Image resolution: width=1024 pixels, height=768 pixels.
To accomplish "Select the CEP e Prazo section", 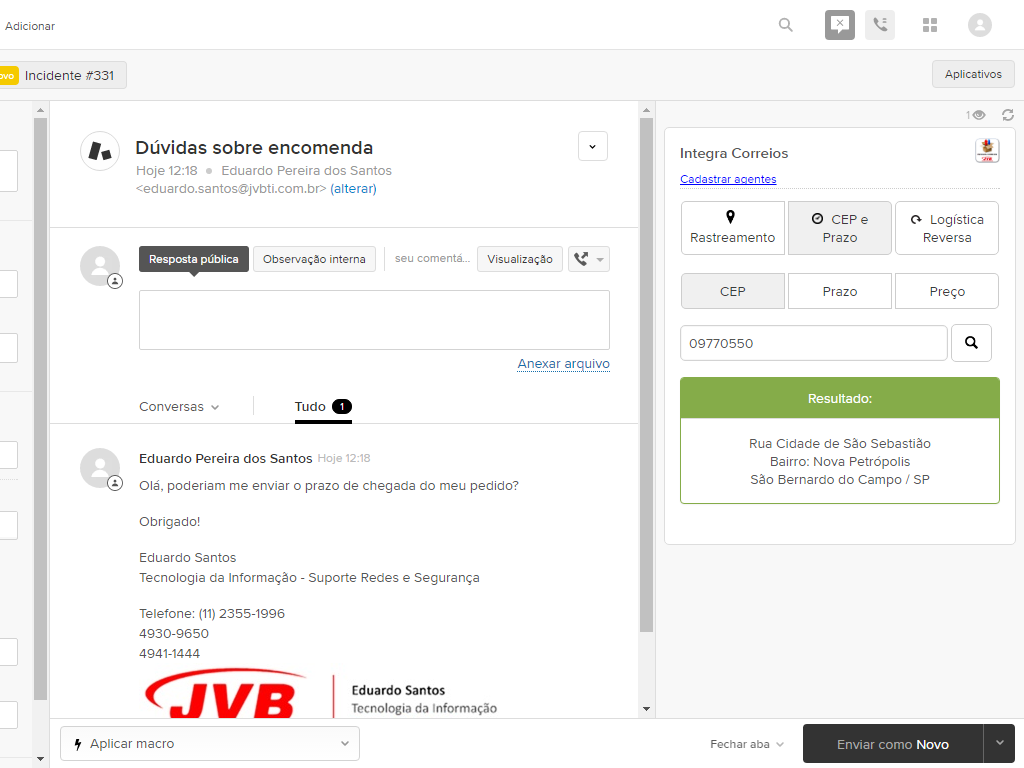I will [839, 228].
